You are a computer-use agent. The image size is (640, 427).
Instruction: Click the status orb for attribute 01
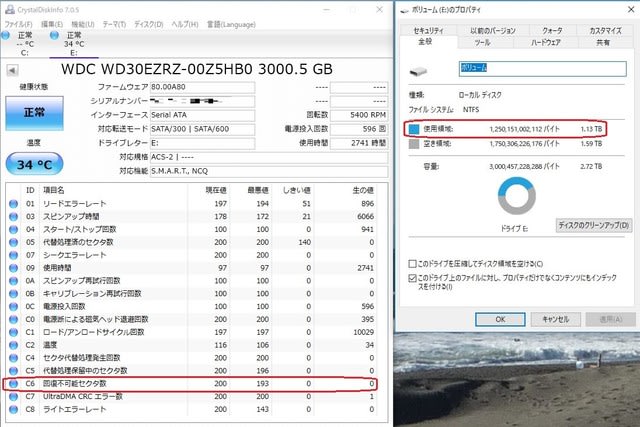(13, 204)
